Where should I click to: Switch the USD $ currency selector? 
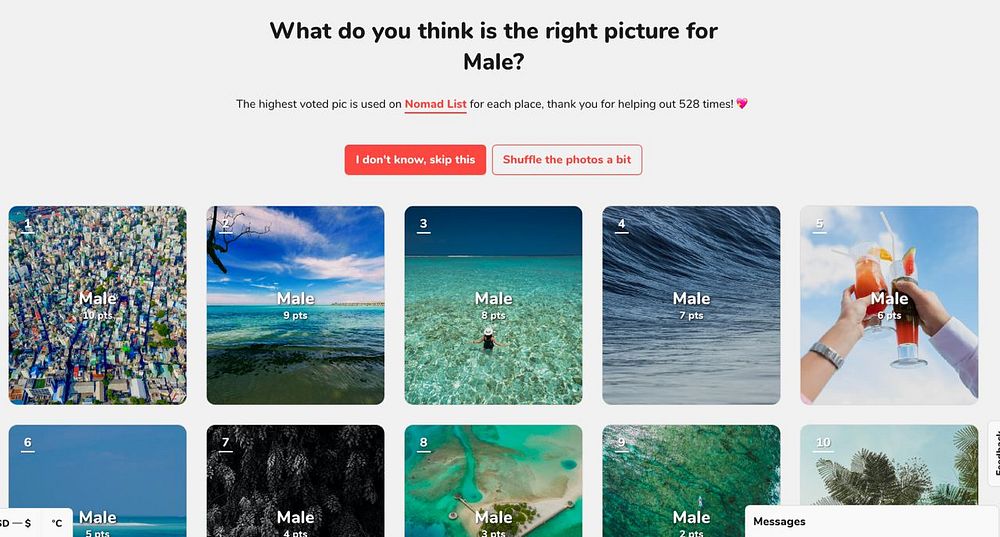click(x=16, y=523)
